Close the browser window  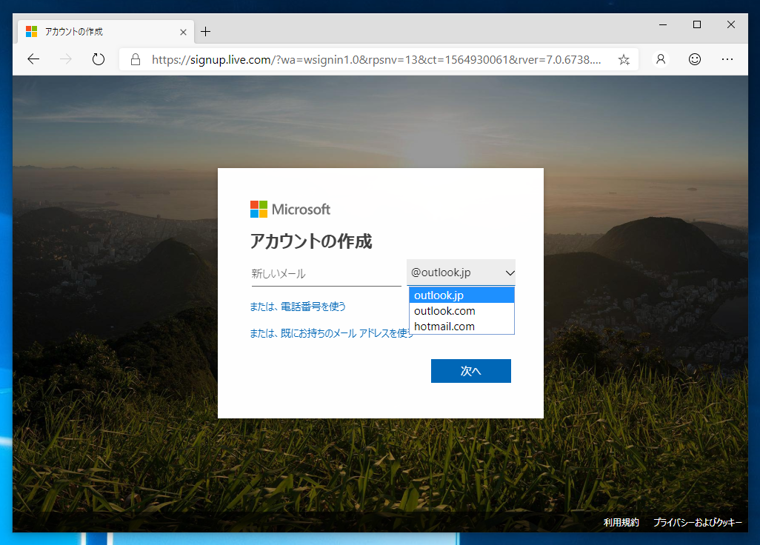731,24
